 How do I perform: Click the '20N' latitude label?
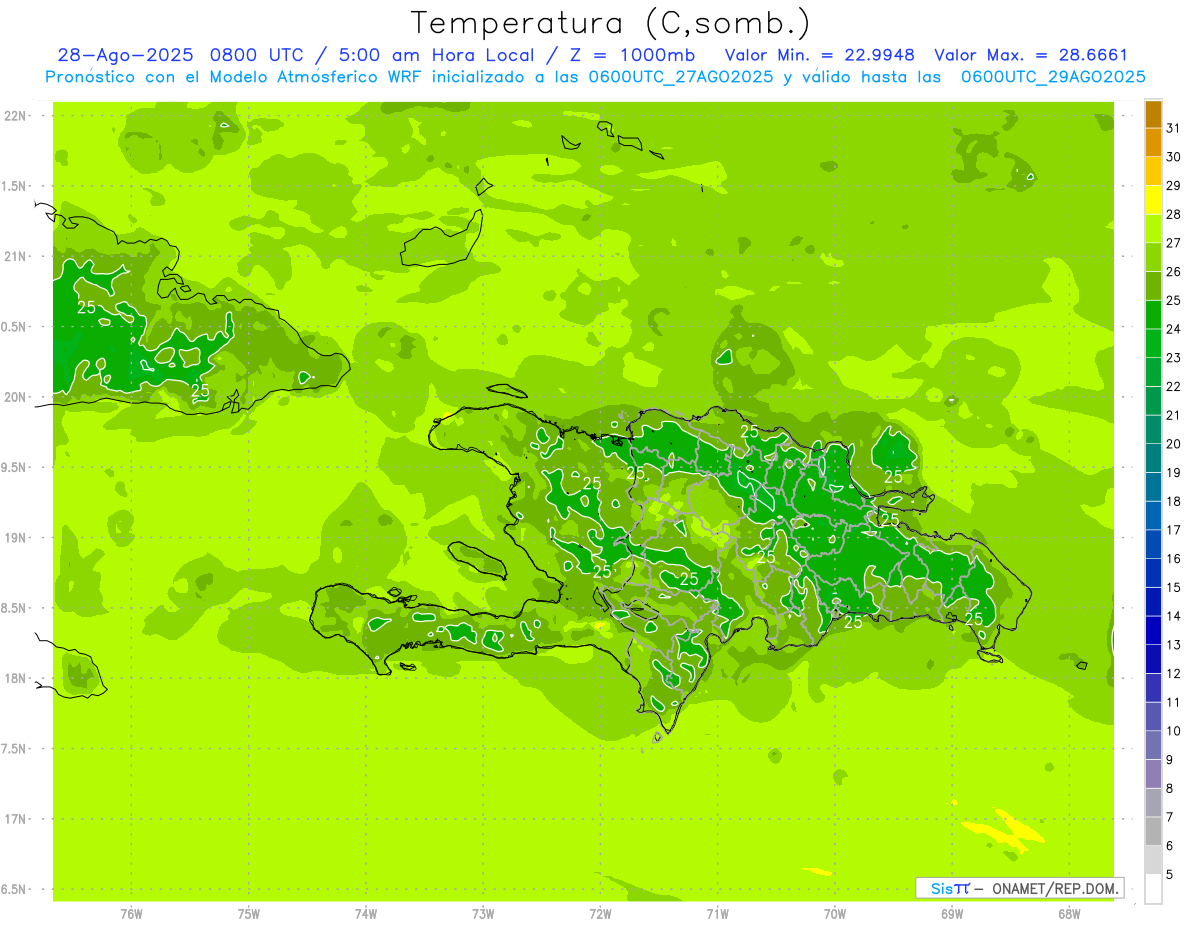point(16,397)
